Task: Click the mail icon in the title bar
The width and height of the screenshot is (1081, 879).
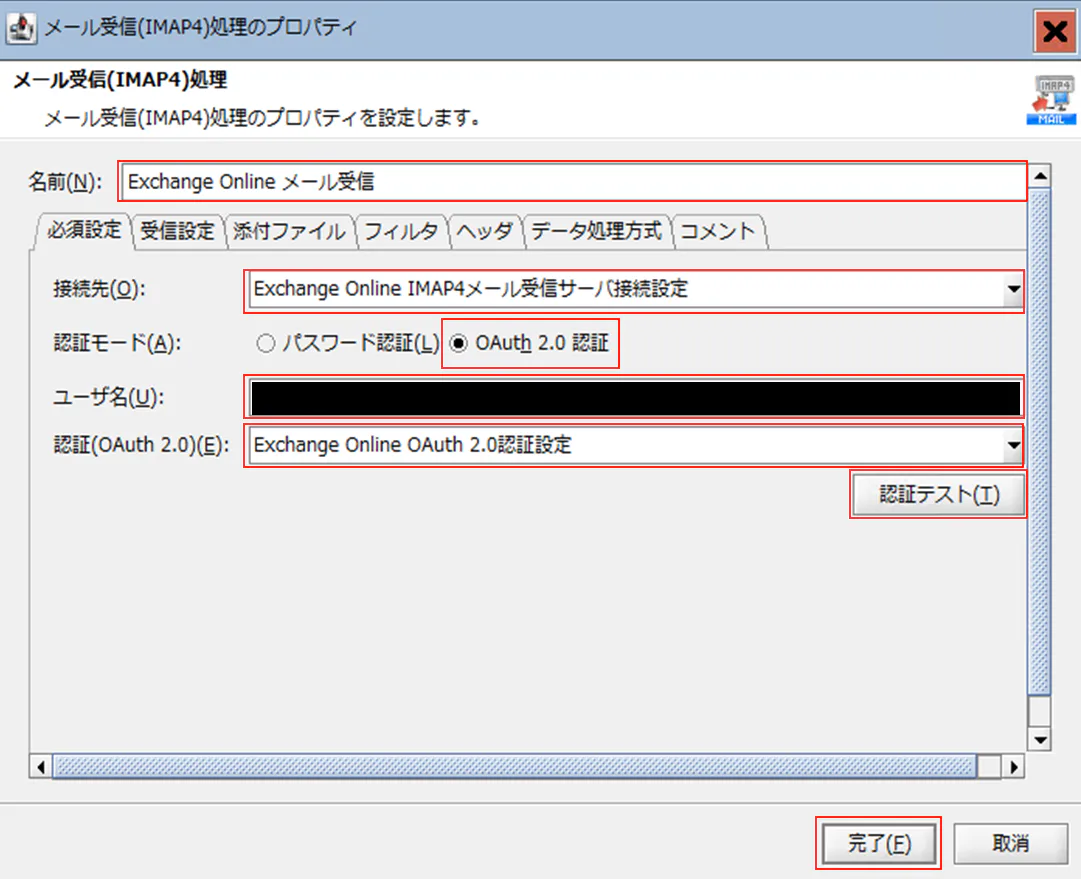Action: pyautogui.click(x=22, y=30)
